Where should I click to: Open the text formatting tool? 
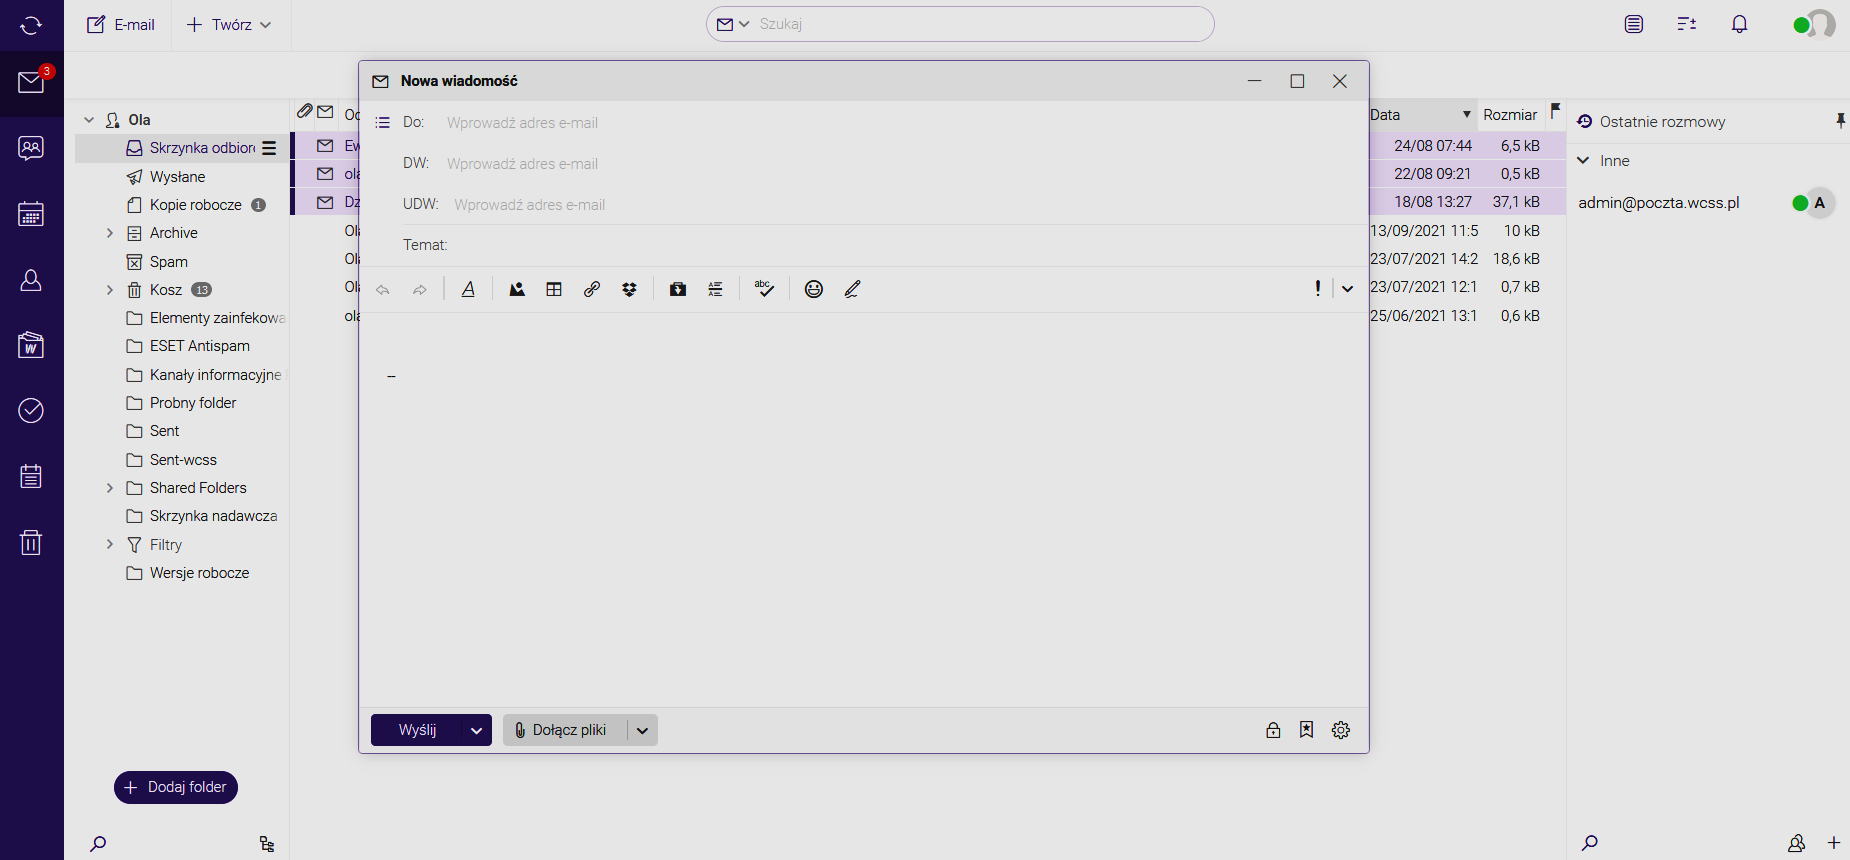tap(468, 289)
